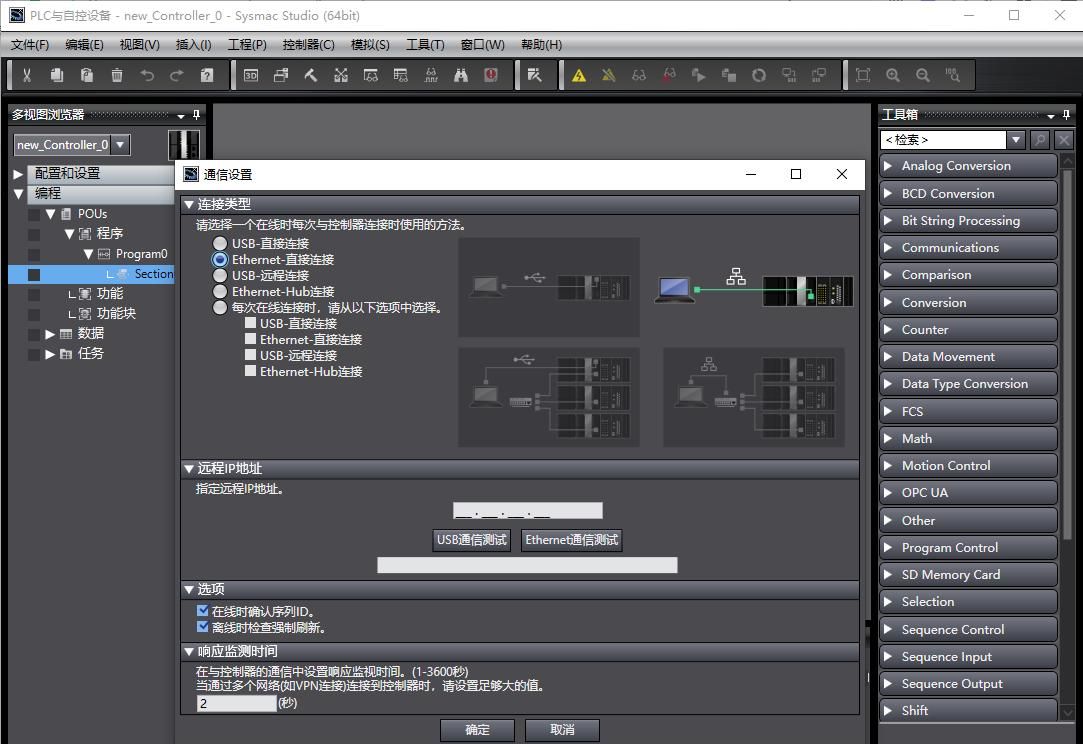
Task: Open the 控制器(C) menu
Action: click(308, 44)
